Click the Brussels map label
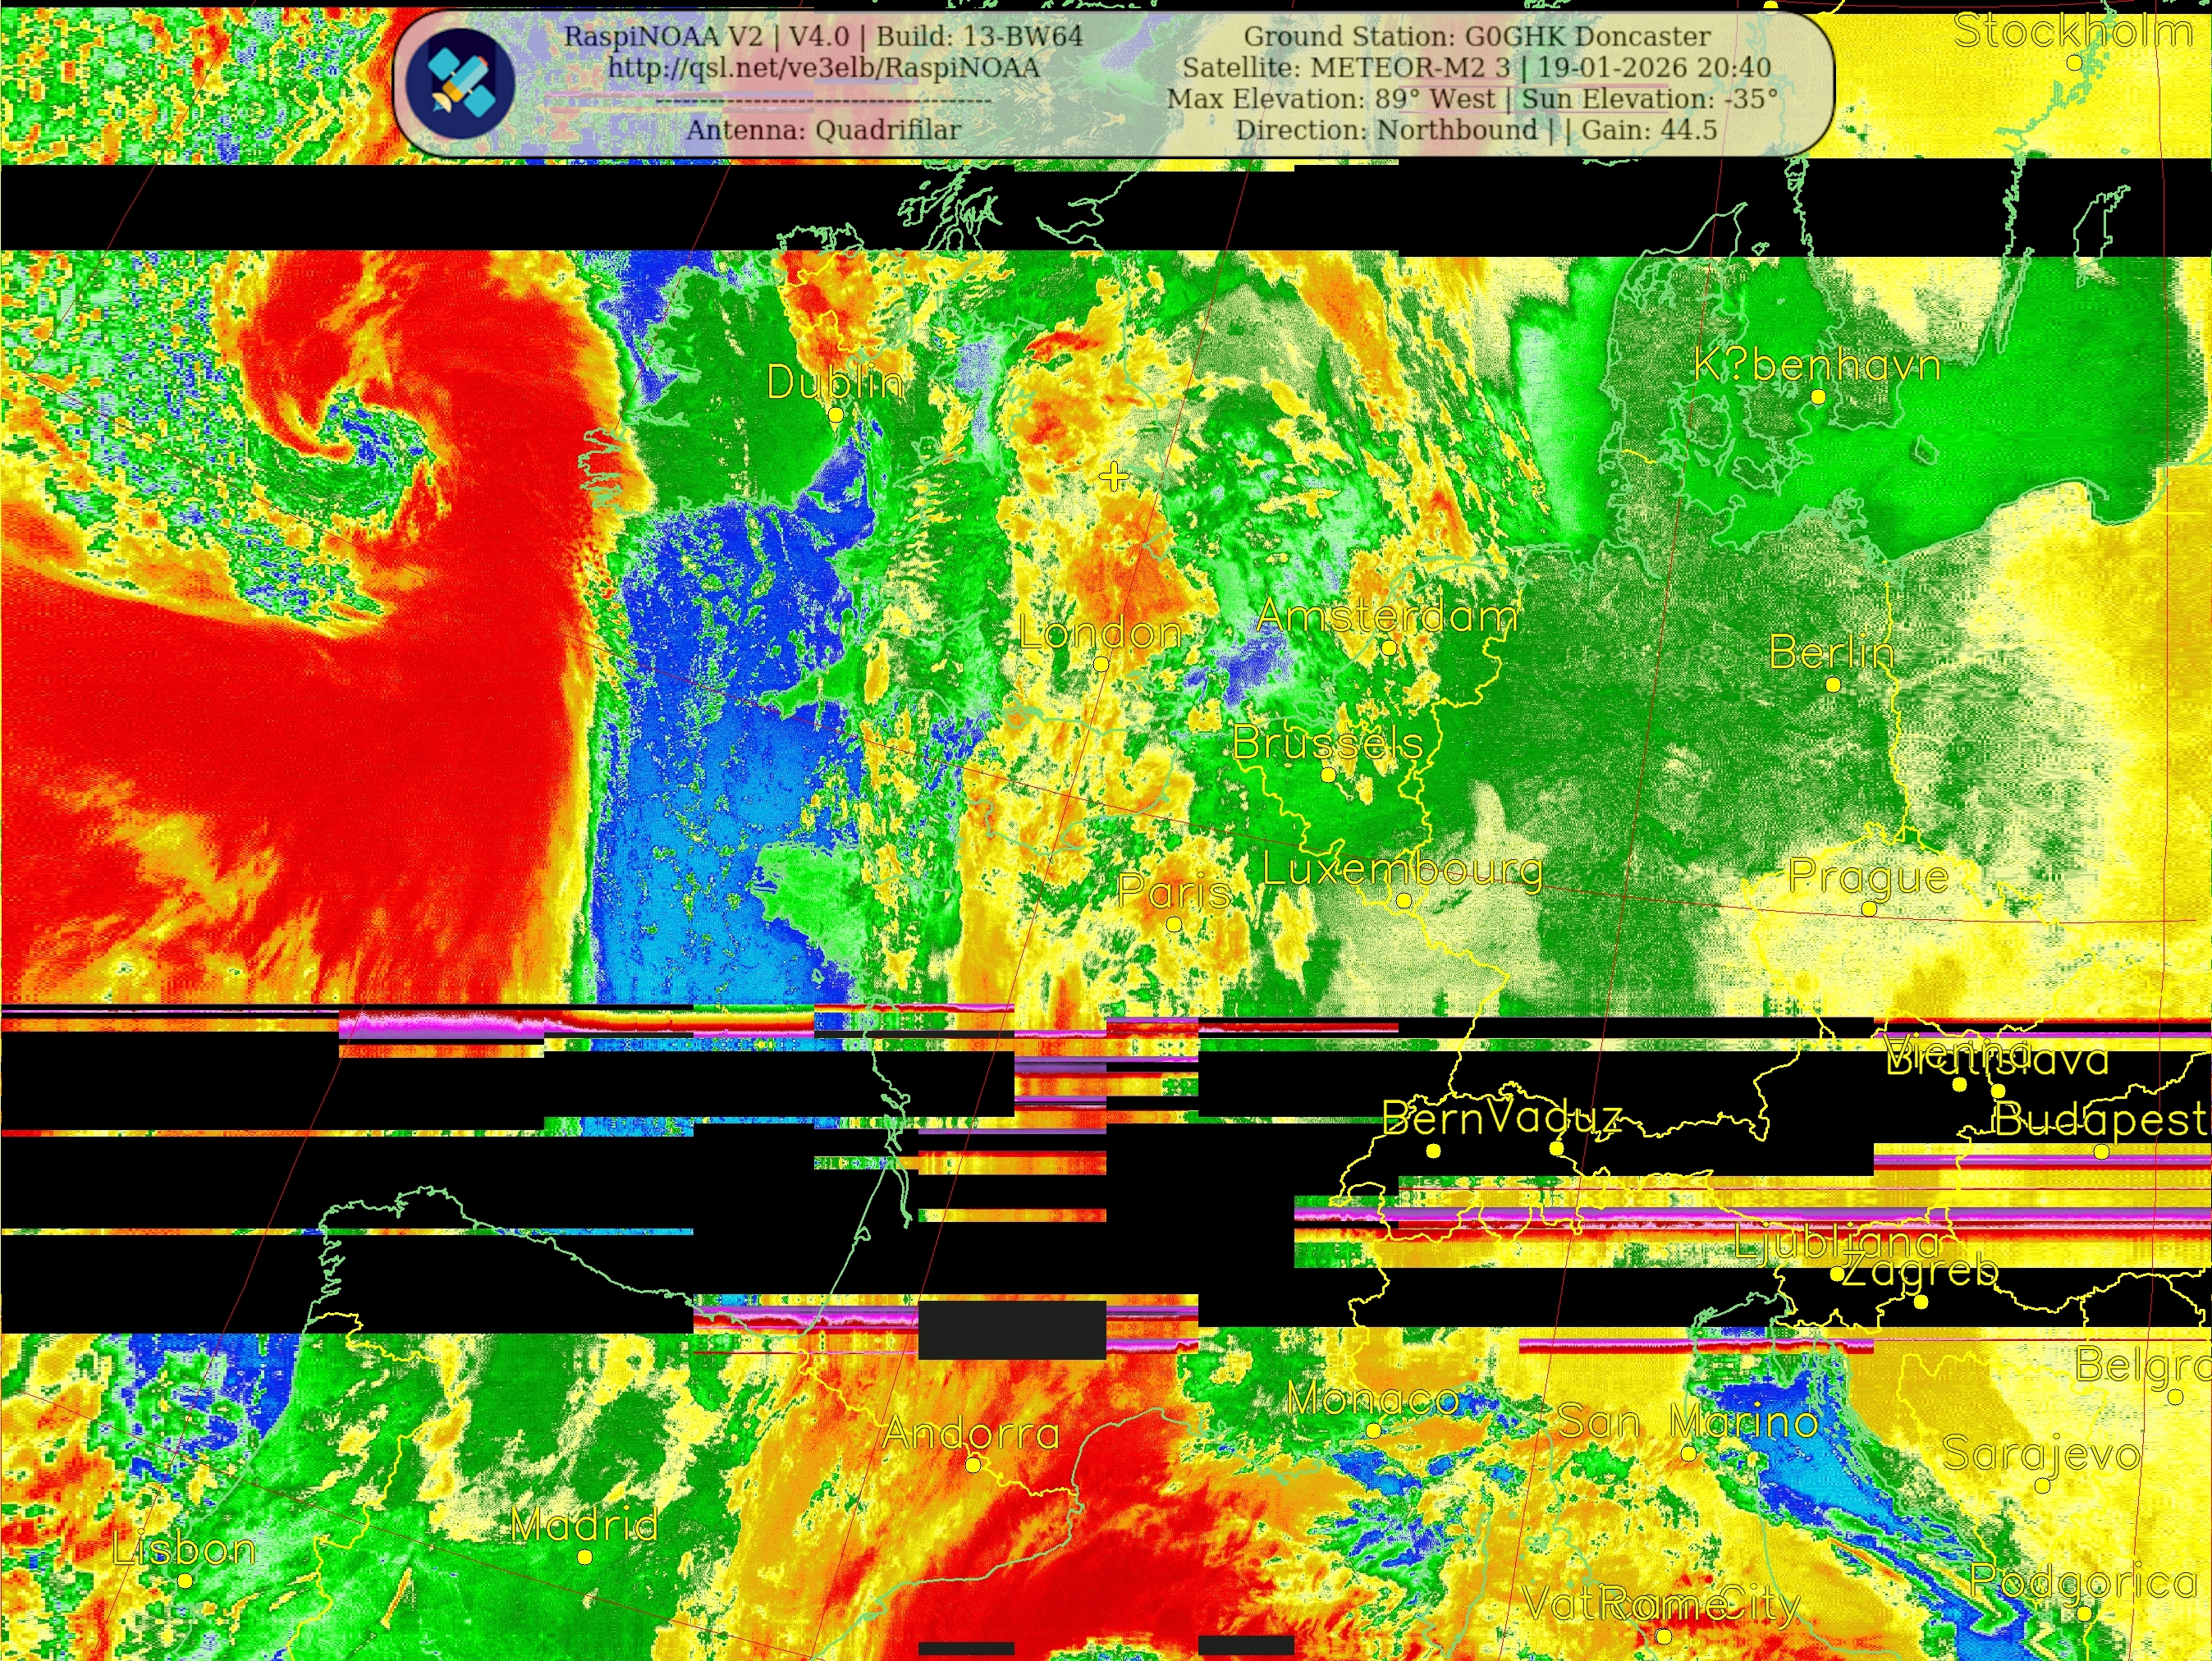Image resolution: width=2212 pixels, height=1661 pixels. pos(1327,743)
